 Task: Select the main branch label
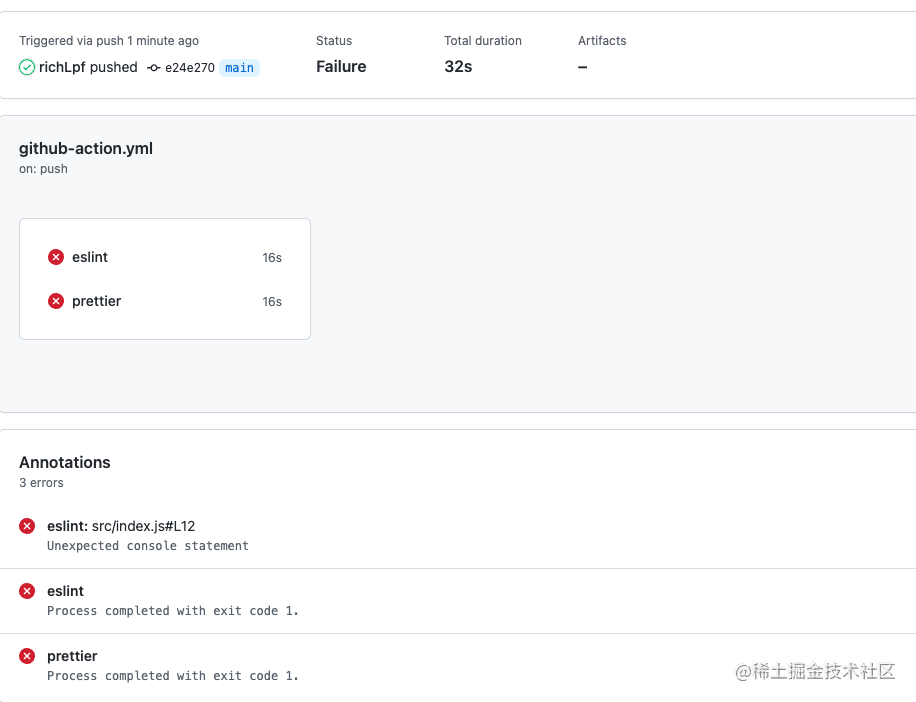click(240, 68)
